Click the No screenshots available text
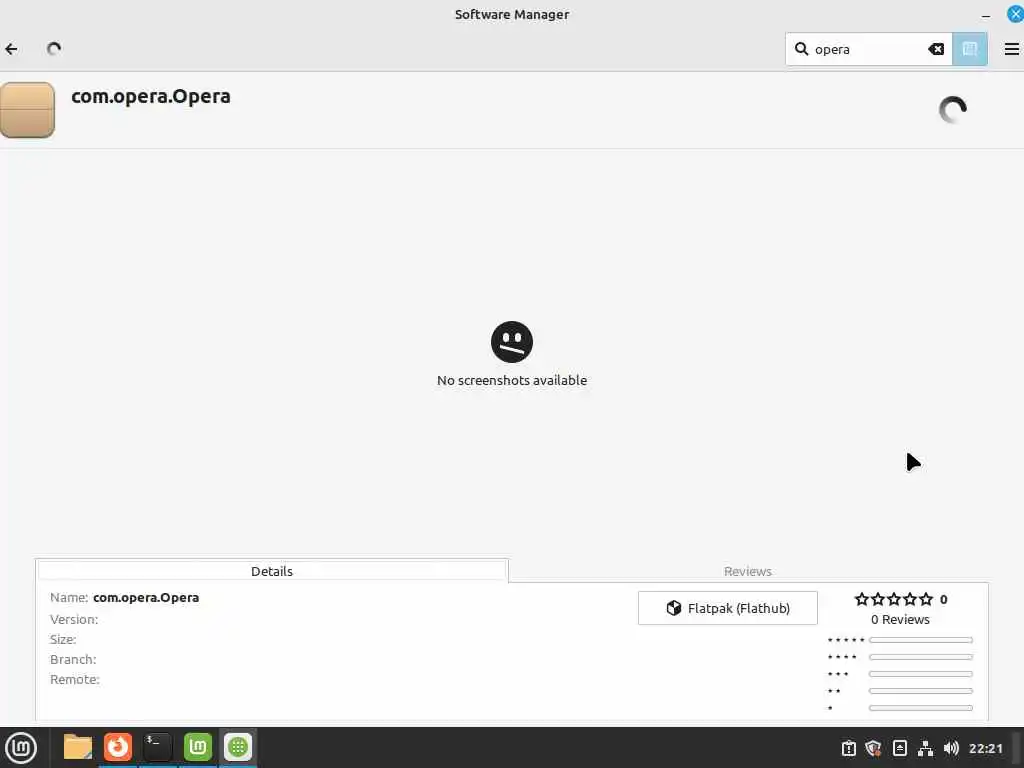This screenshot has width=1024, height=768. (511, 380)
